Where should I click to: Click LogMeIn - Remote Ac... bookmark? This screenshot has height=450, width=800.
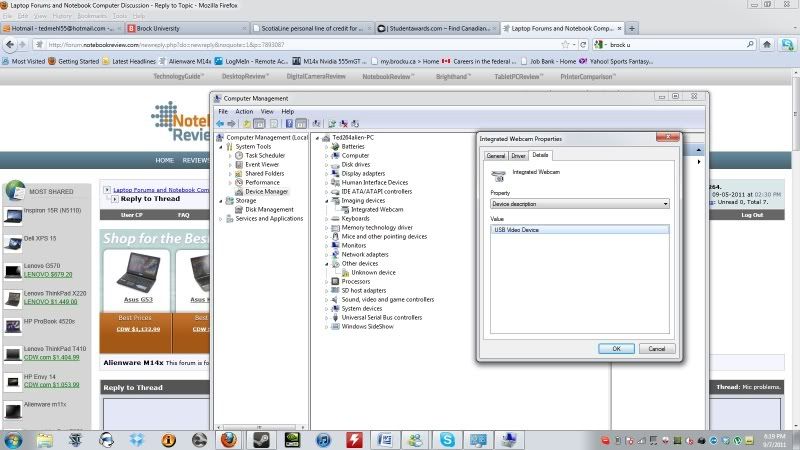pyautogui.click(x=252, y=61)
